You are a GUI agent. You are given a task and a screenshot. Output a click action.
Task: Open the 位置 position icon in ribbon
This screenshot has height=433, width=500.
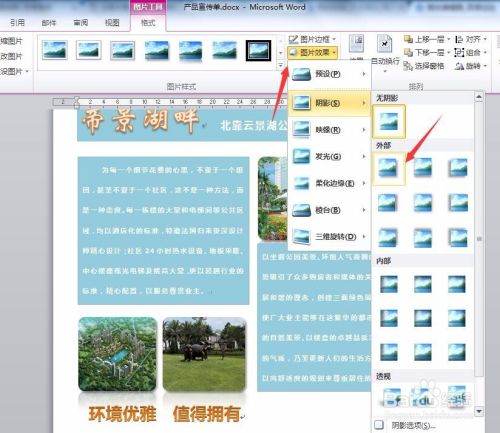pyautogui.click(x=357, y=45)
